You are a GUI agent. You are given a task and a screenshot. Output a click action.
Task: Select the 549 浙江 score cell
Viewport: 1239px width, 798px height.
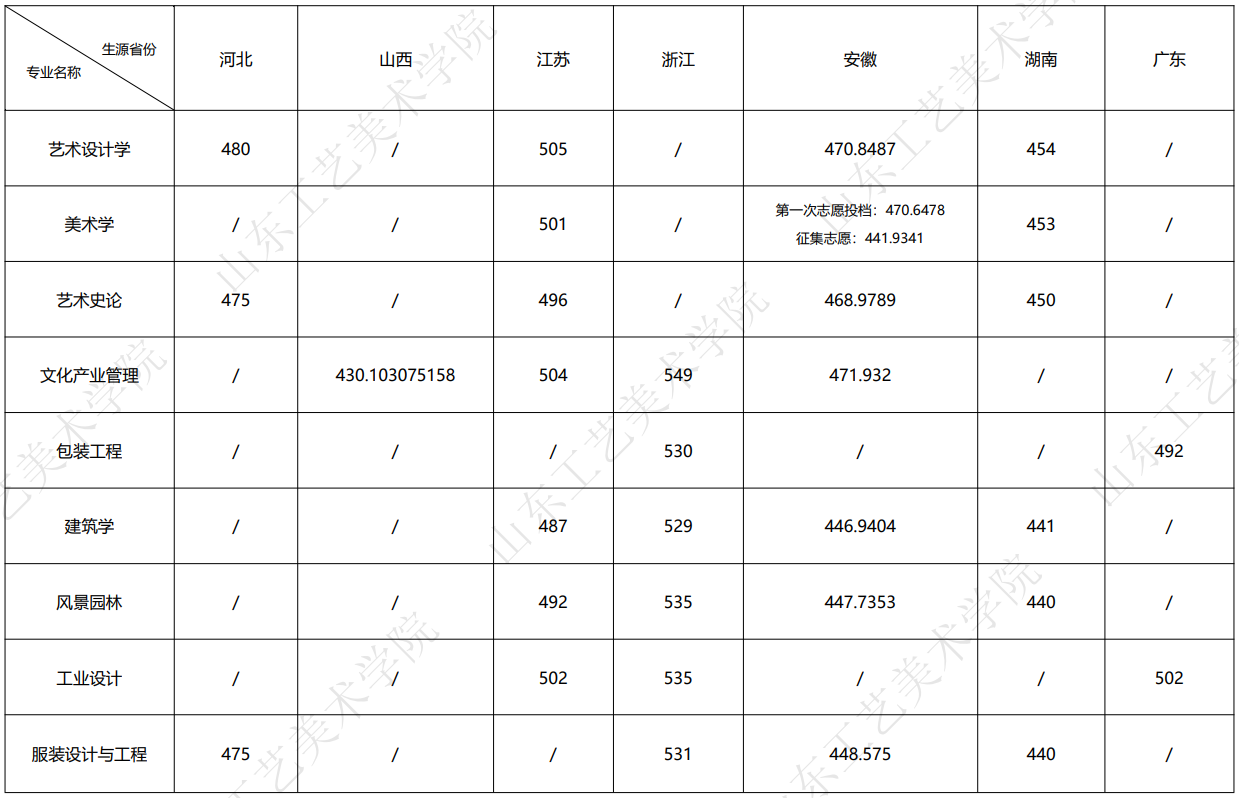point(678,375)
